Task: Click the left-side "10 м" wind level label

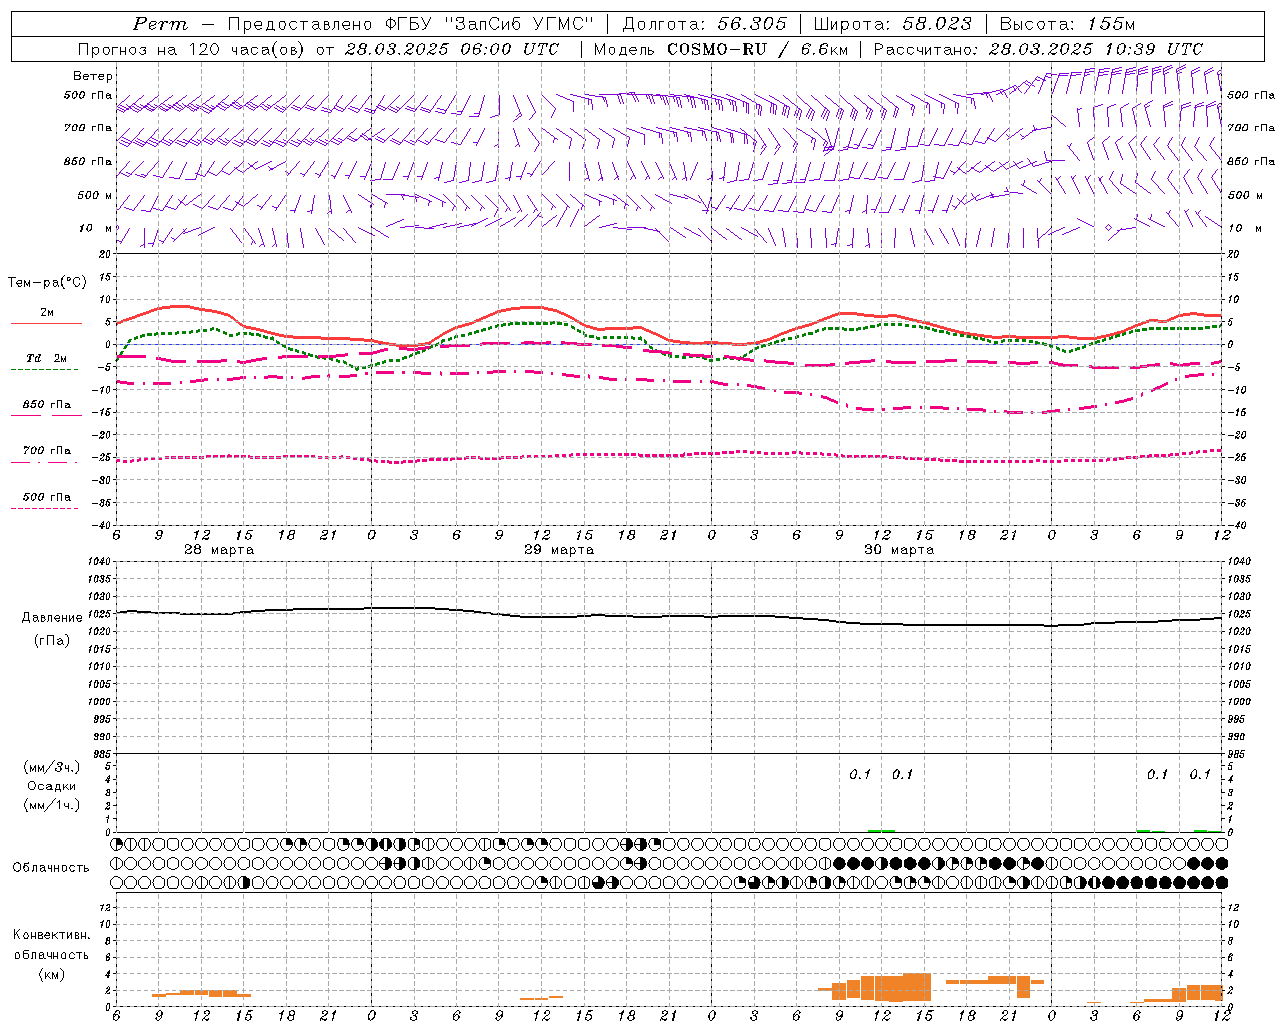Action: click(96, 228)
